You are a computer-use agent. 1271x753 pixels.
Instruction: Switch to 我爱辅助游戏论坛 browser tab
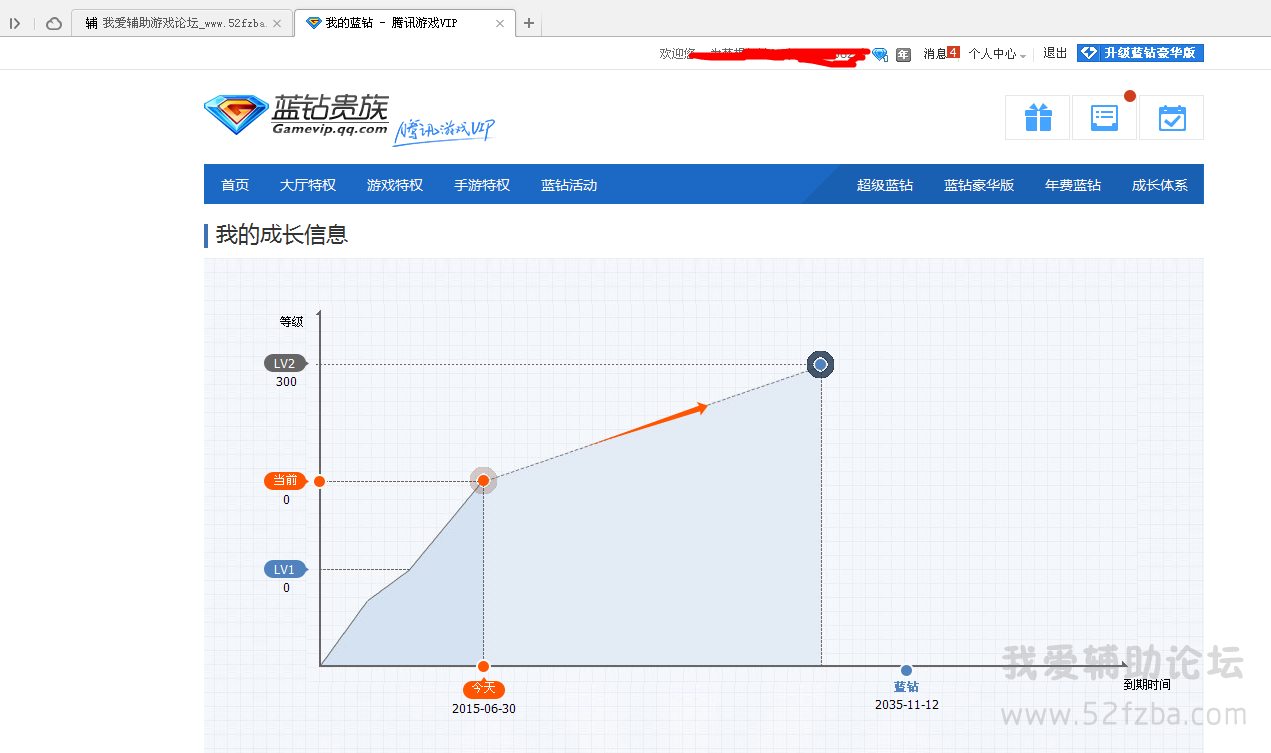[180, 23]
